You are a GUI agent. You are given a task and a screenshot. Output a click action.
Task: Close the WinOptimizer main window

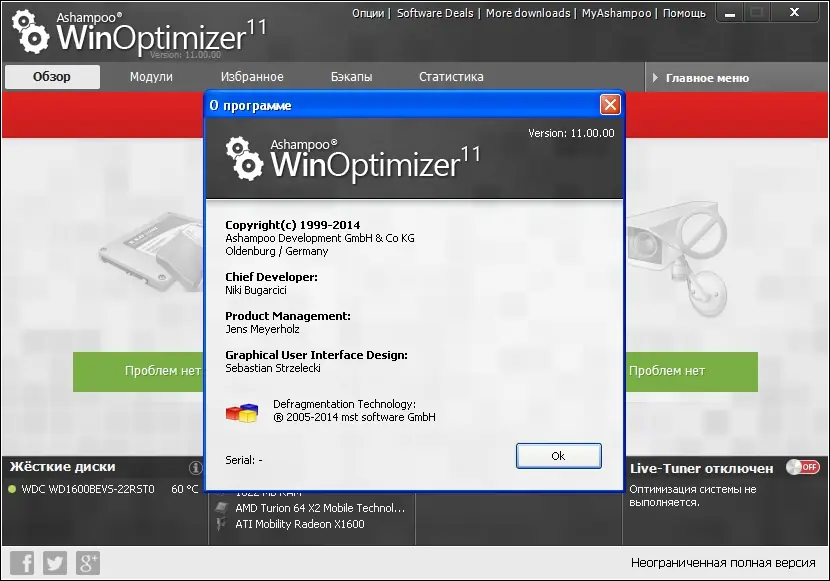point(794,13)
